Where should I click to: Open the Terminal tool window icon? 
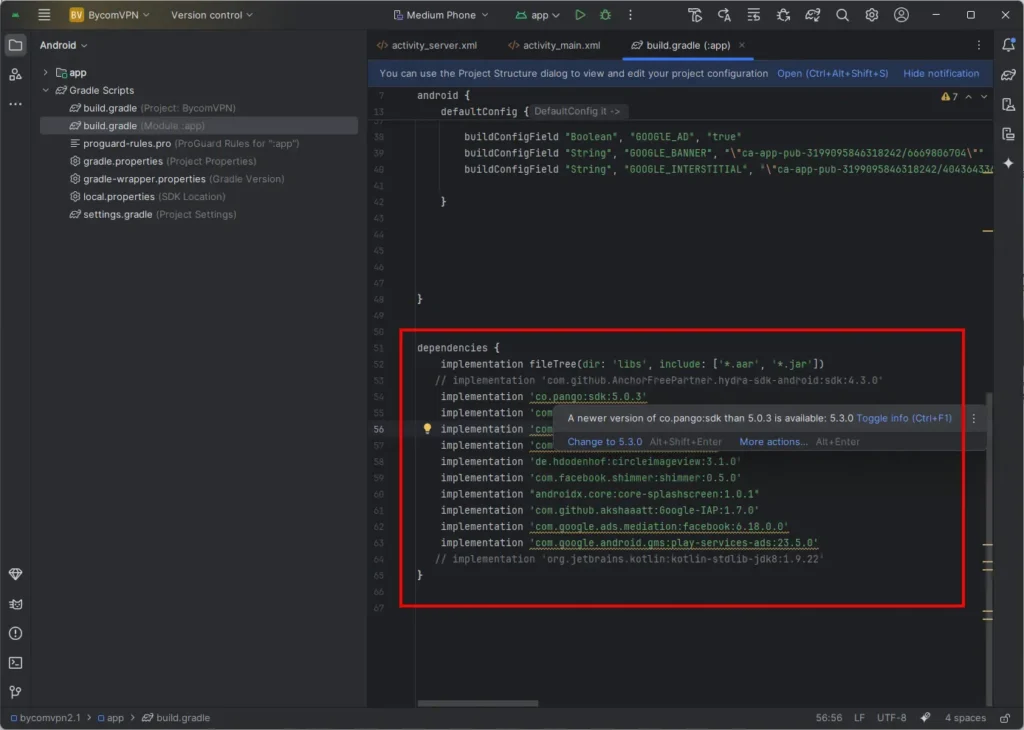(15, 663)
